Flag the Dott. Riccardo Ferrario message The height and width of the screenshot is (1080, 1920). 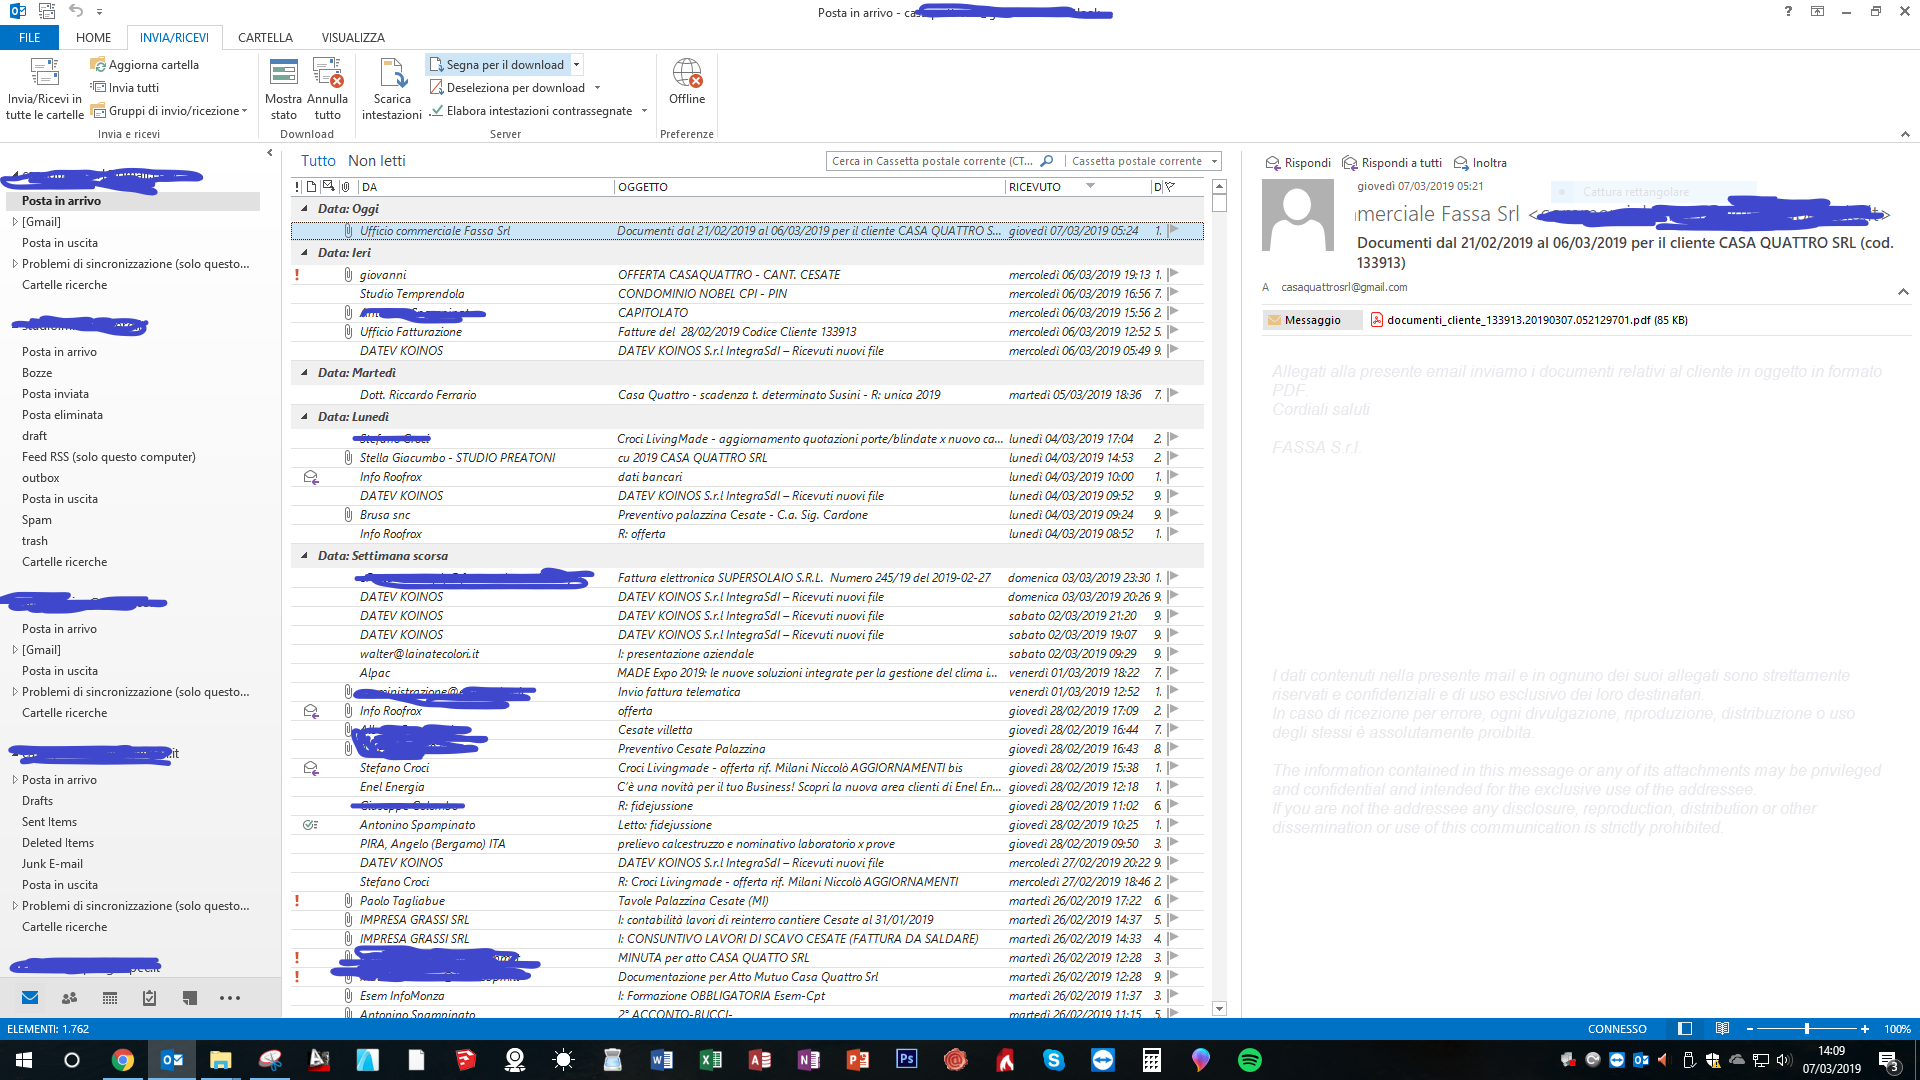tap(1173, 394)
